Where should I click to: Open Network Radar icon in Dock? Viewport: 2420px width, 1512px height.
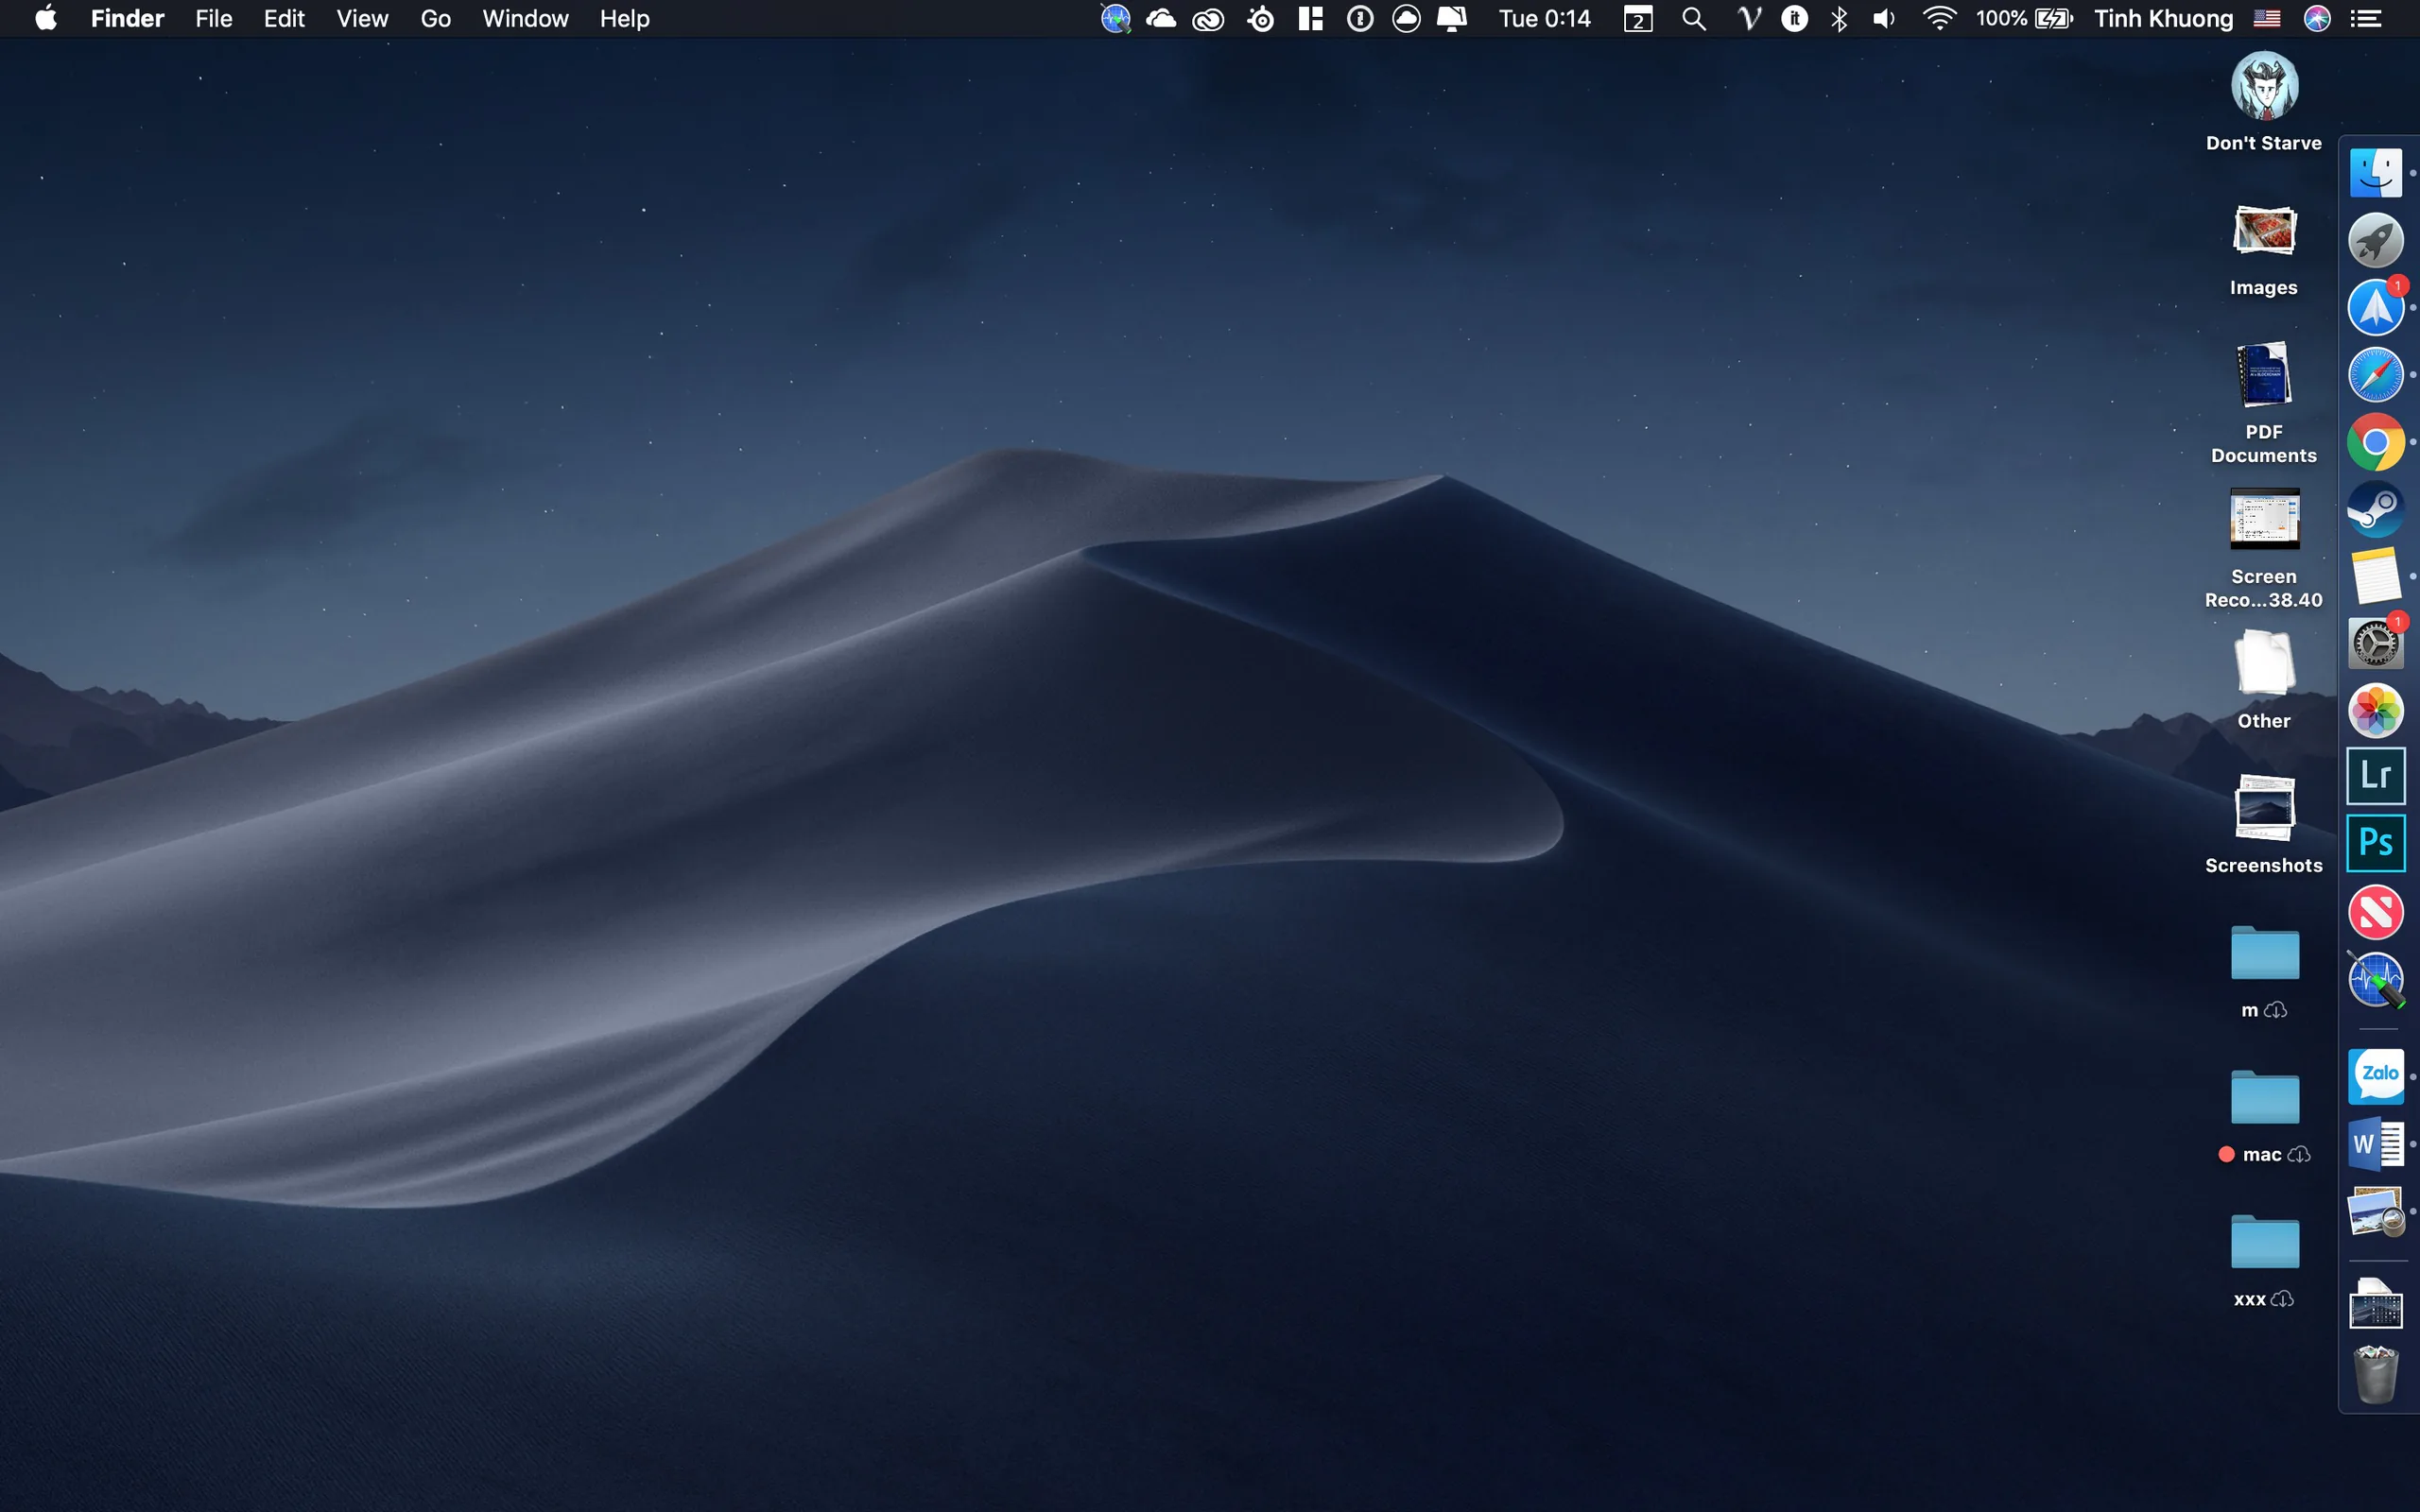(2375, 979)
